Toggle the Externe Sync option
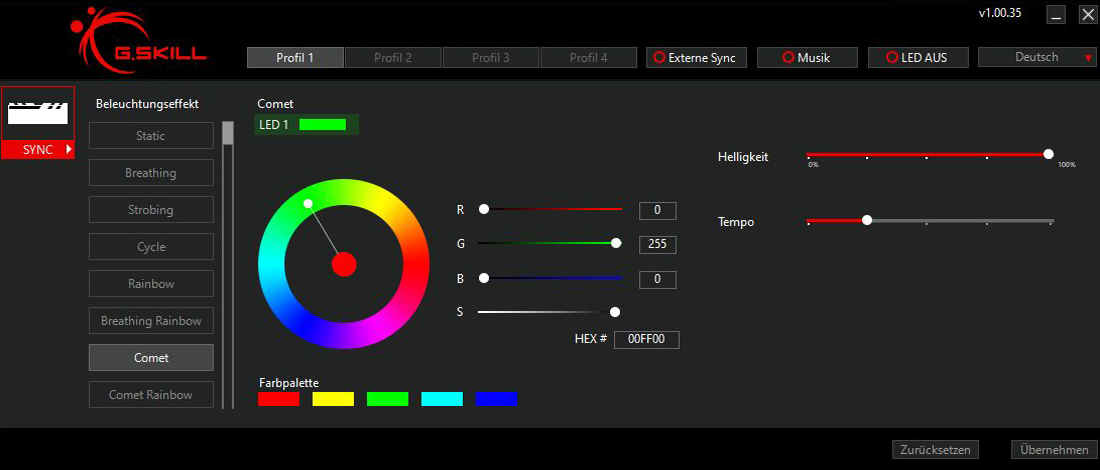 point(693,58)
